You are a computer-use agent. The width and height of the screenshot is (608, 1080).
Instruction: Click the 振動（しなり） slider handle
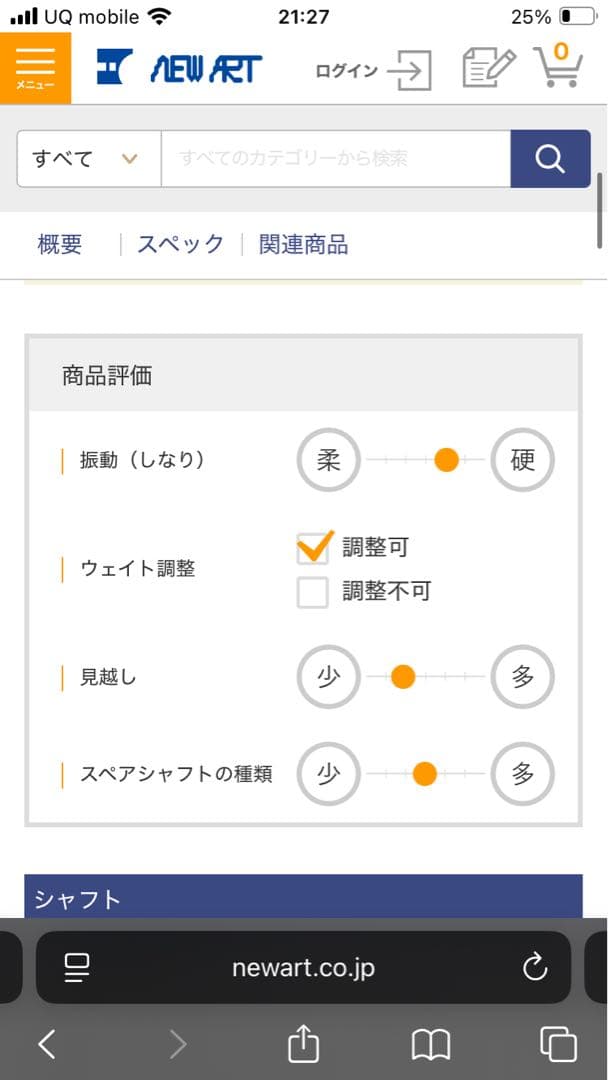pos(446,460)
